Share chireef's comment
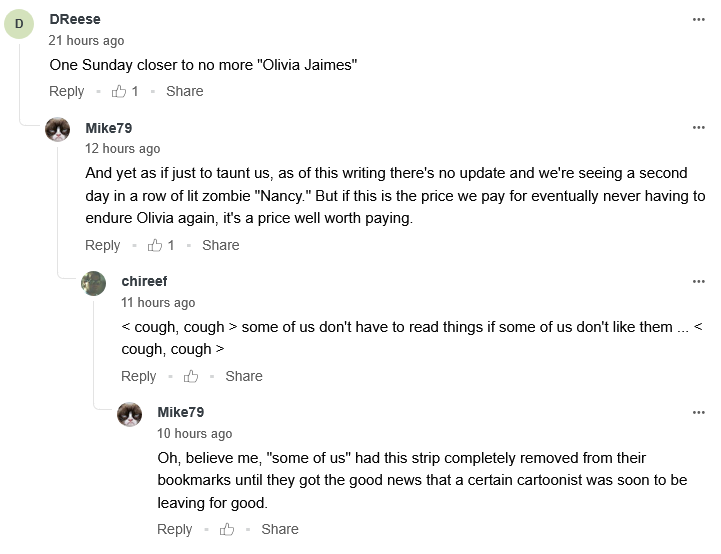 [x=244, y=376]
